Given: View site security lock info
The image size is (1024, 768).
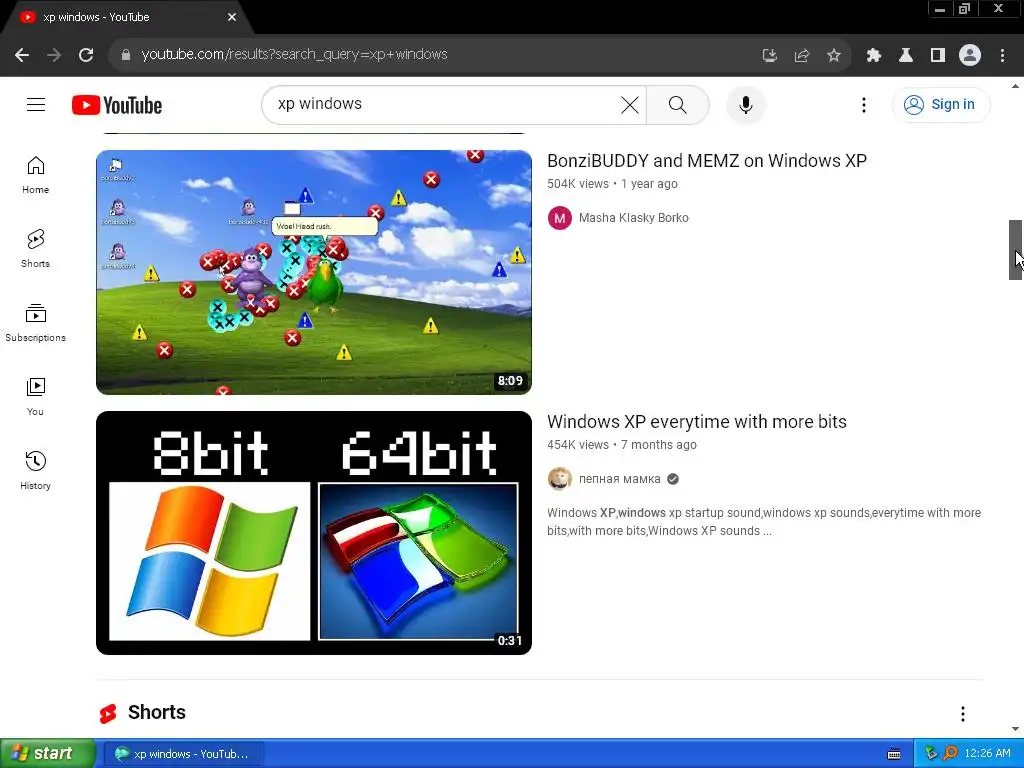Looking at the screenshot, I should pos(125,55).
